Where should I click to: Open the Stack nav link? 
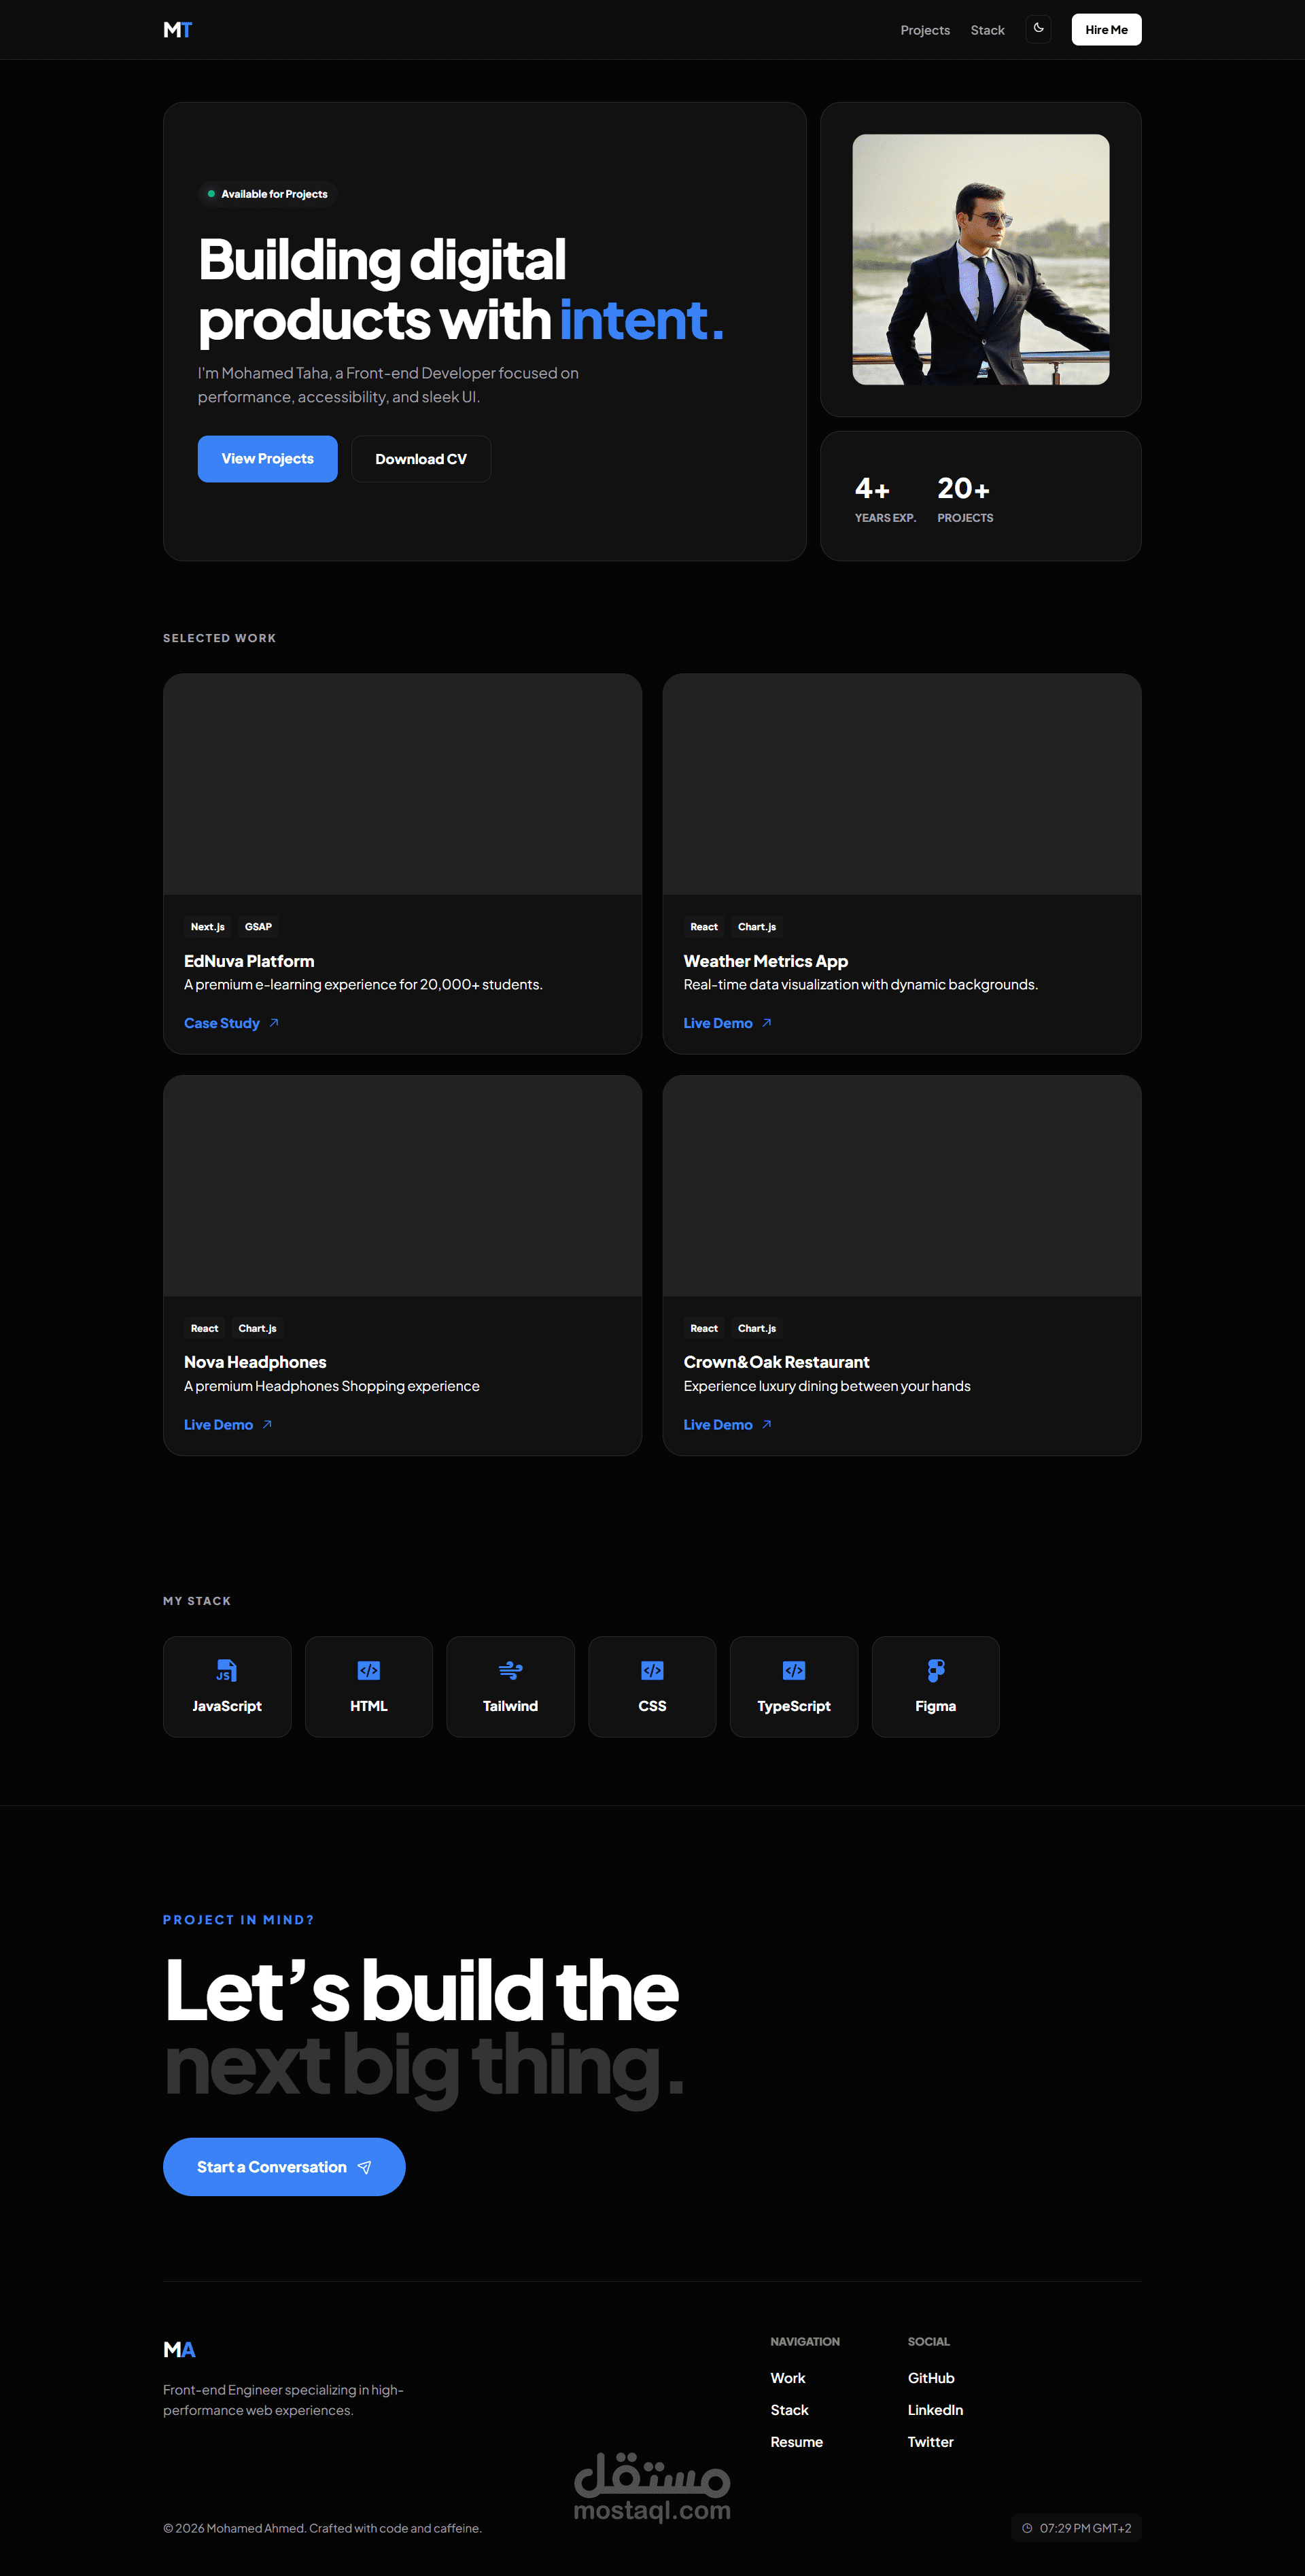coord(987,30)
